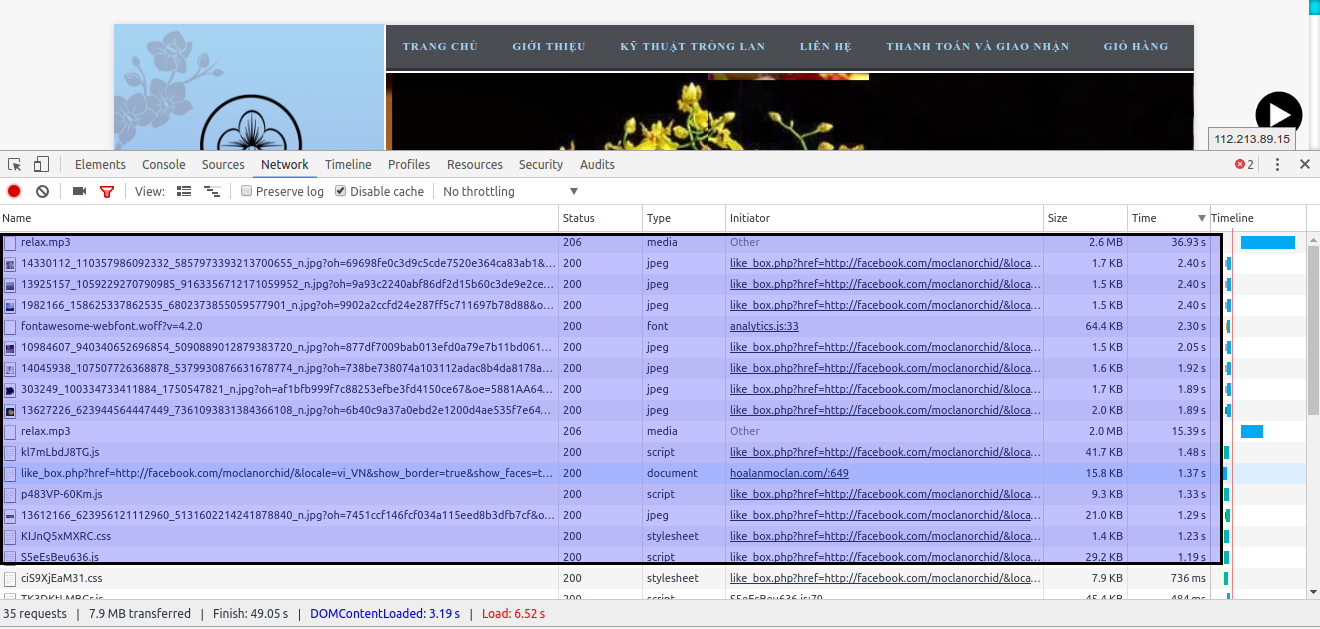Switch to the Sources tab
The image size is (1320, 629).
[x=223, y=165]
